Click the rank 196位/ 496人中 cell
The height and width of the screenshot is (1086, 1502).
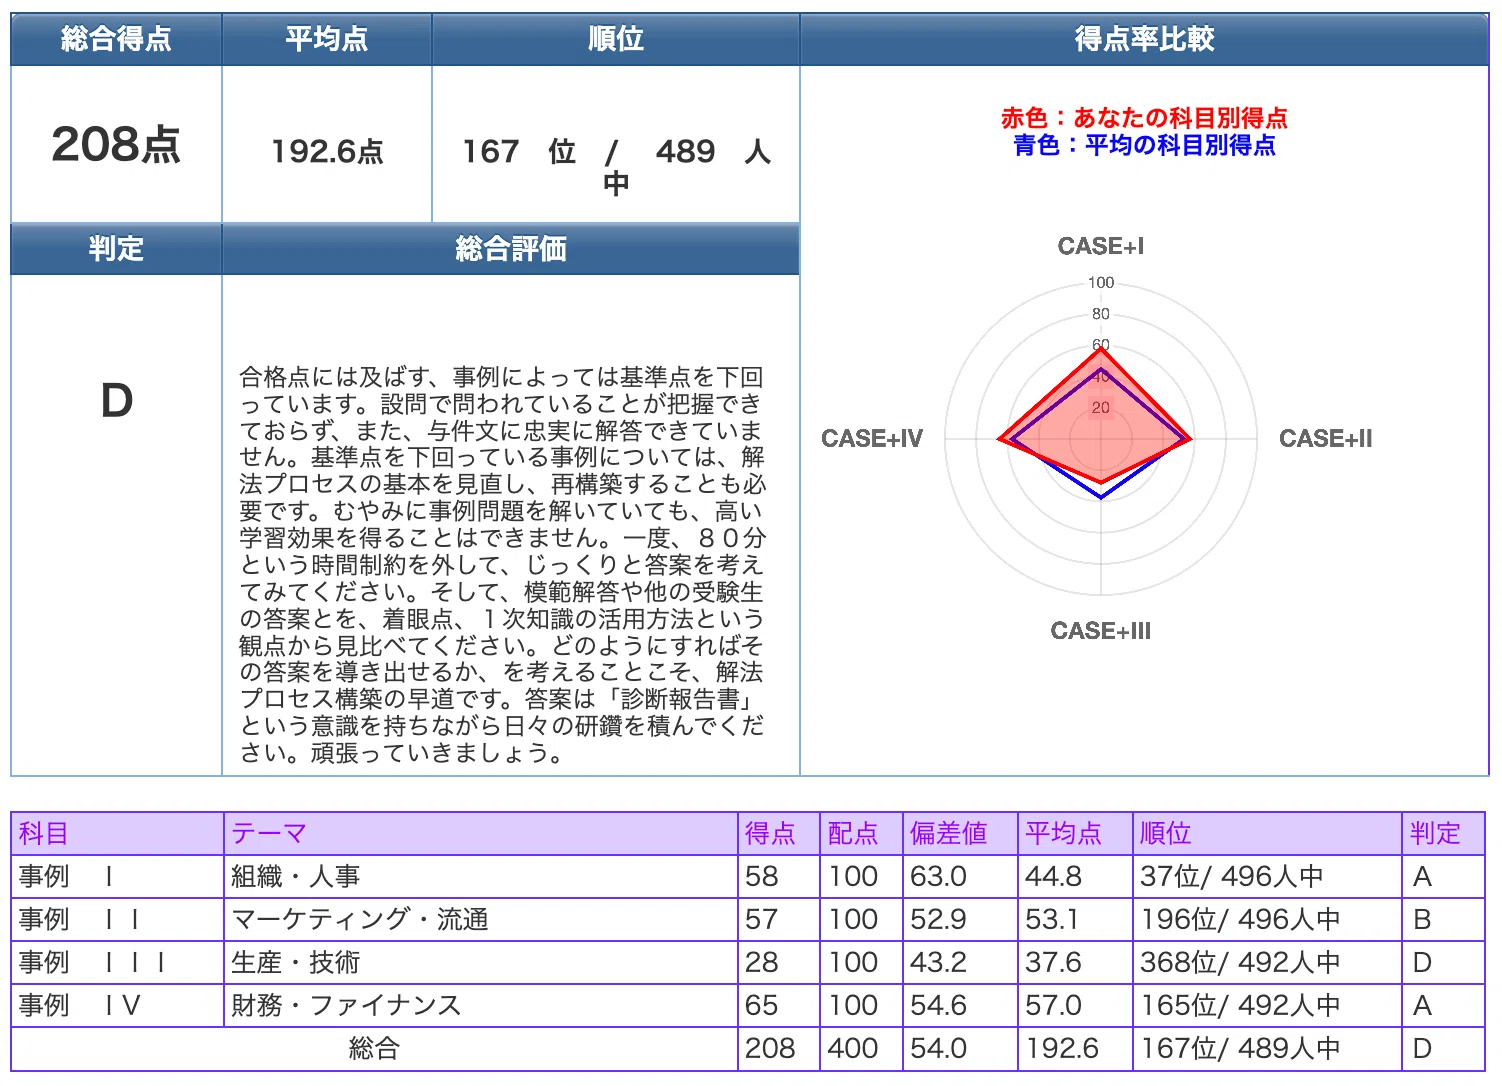[1267, 919]
